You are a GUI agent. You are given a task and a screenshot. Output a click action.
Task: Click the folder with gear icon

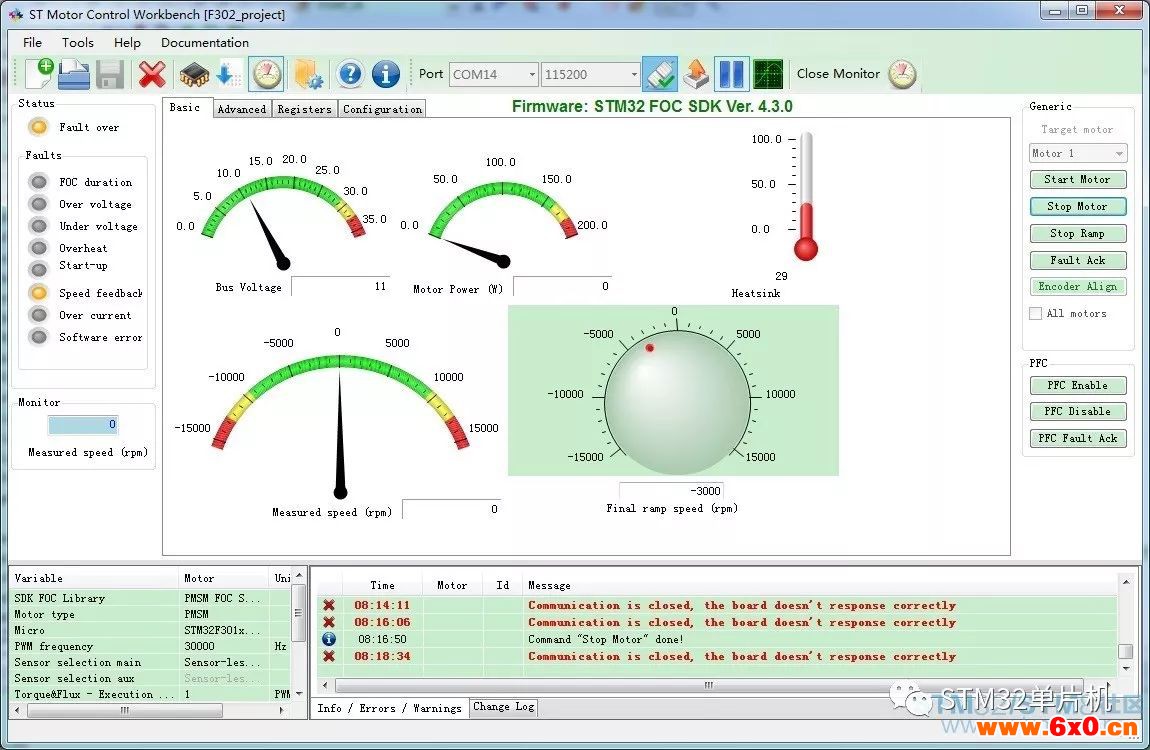point(308,75)
